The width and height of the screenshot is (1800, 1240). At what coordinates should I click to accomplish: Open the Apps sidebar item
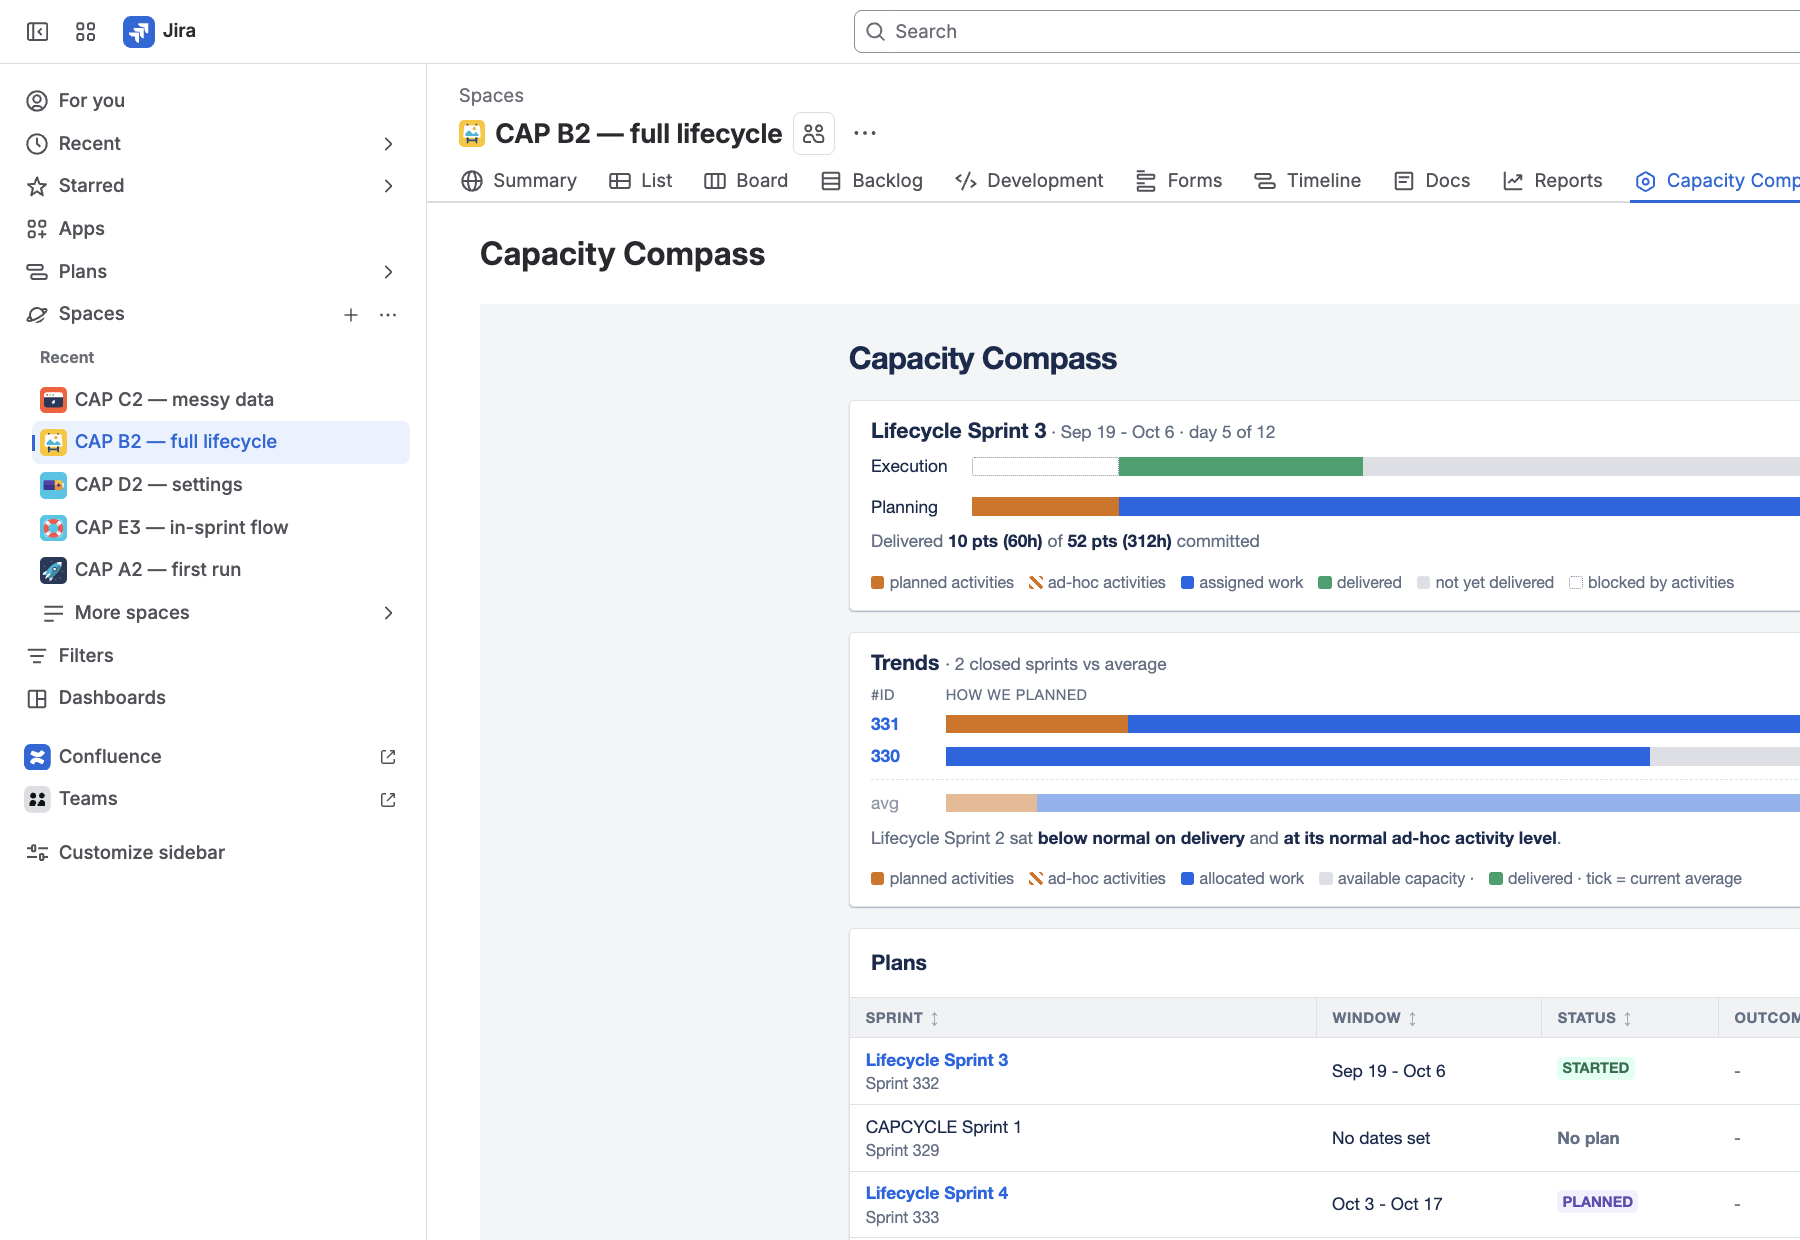[x=82, y=229]
